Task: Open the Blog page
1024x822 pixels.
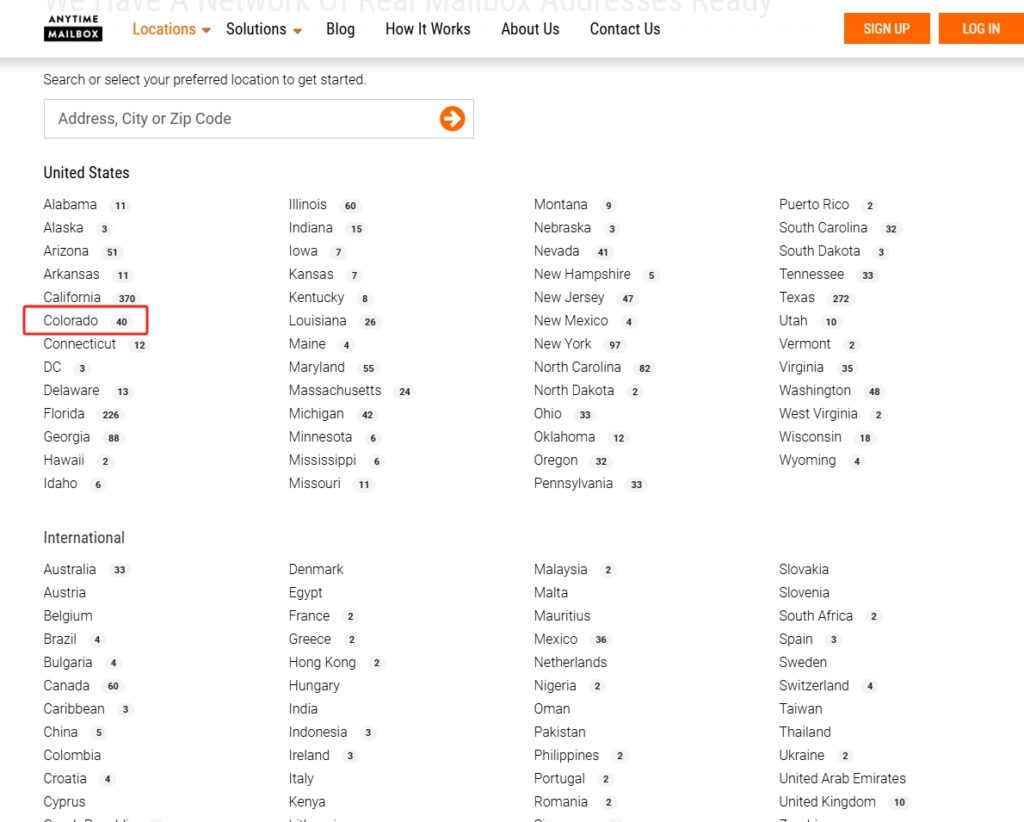Action: click(x=340, y=29)
